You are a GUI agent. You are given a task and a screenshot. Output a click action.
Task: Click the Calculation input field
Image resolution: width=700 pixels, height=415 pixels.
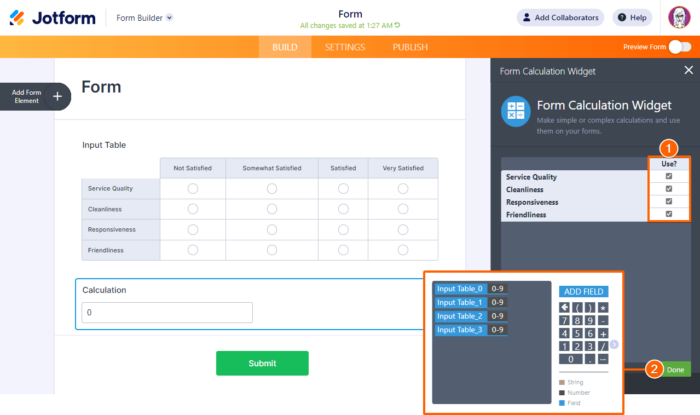(167, 312)
